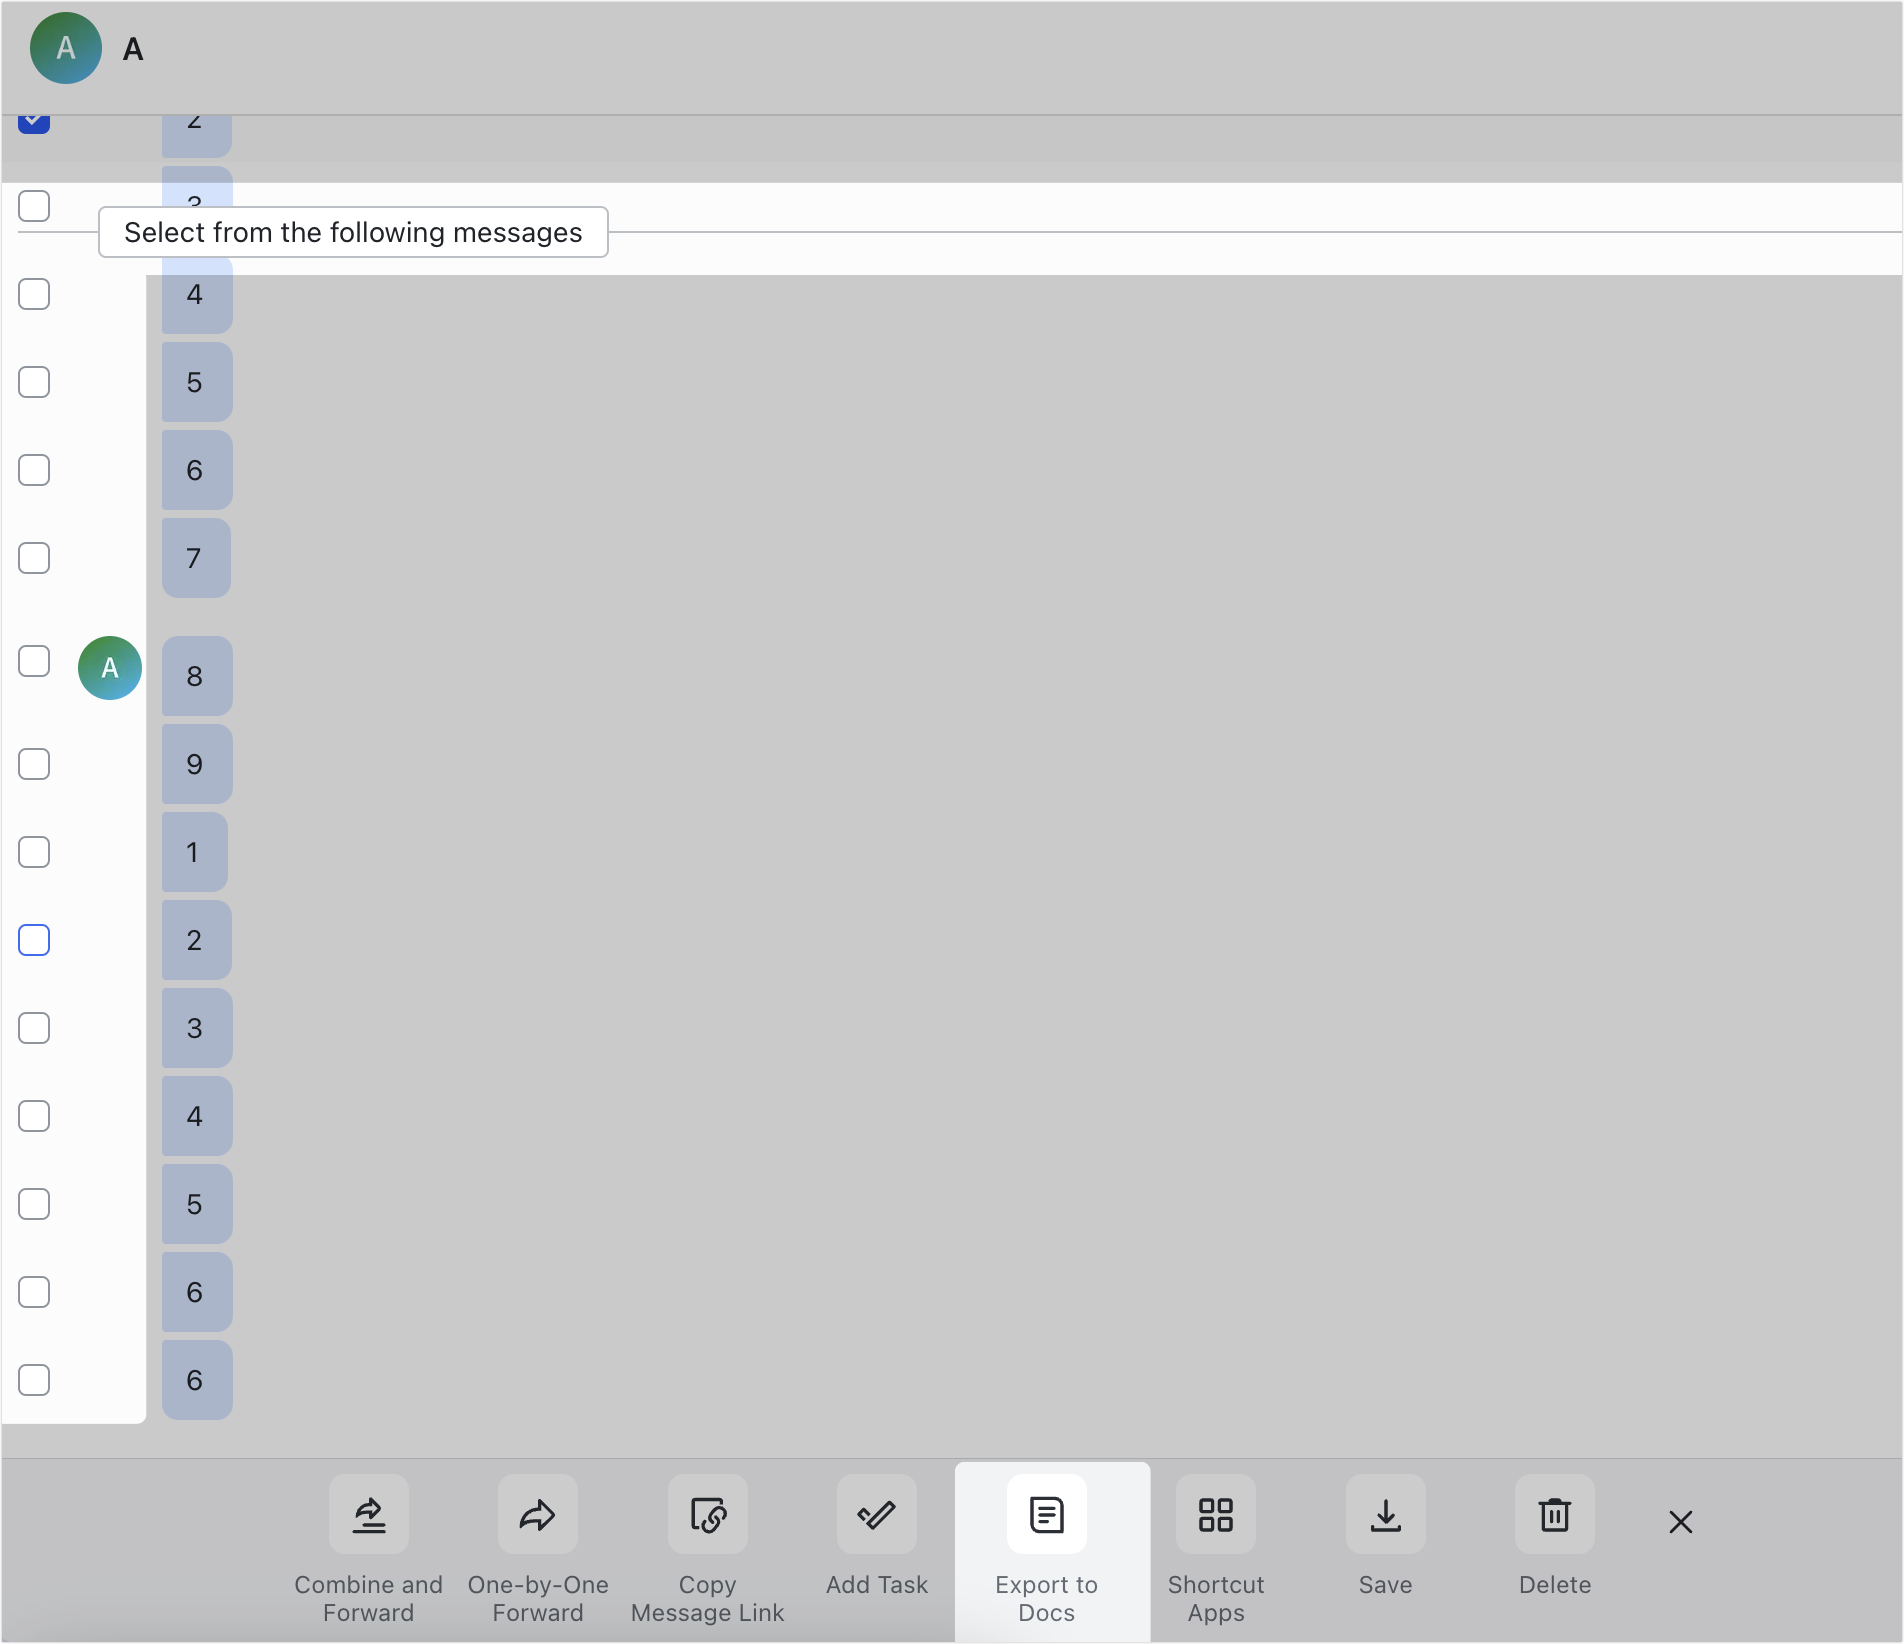Delete selected messages via trash icon

pyautogui.click(x=1555, y=1515)
